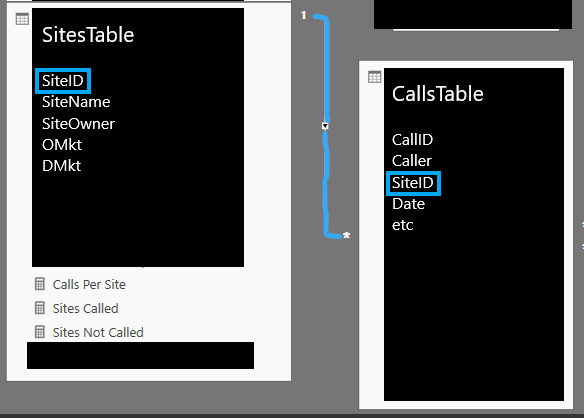The image size is (584, 418).
Task: Click the CallsTable table icon
Action: (x=374, y=77)
